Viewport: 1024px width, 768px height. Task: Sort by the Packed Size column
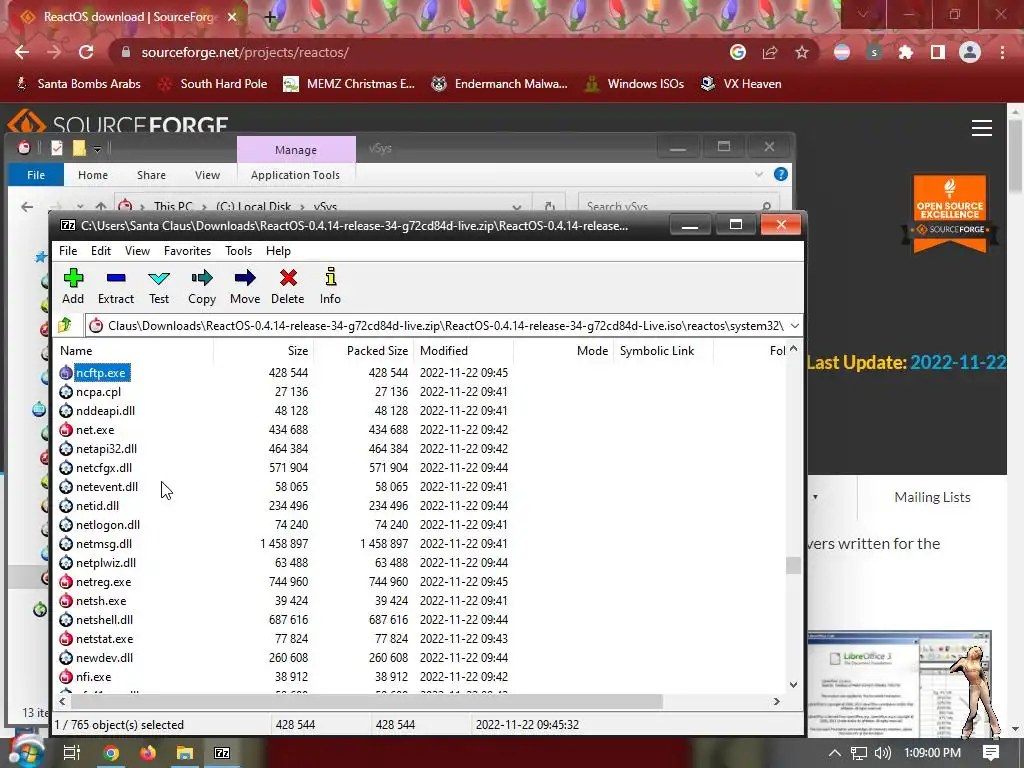364,351
